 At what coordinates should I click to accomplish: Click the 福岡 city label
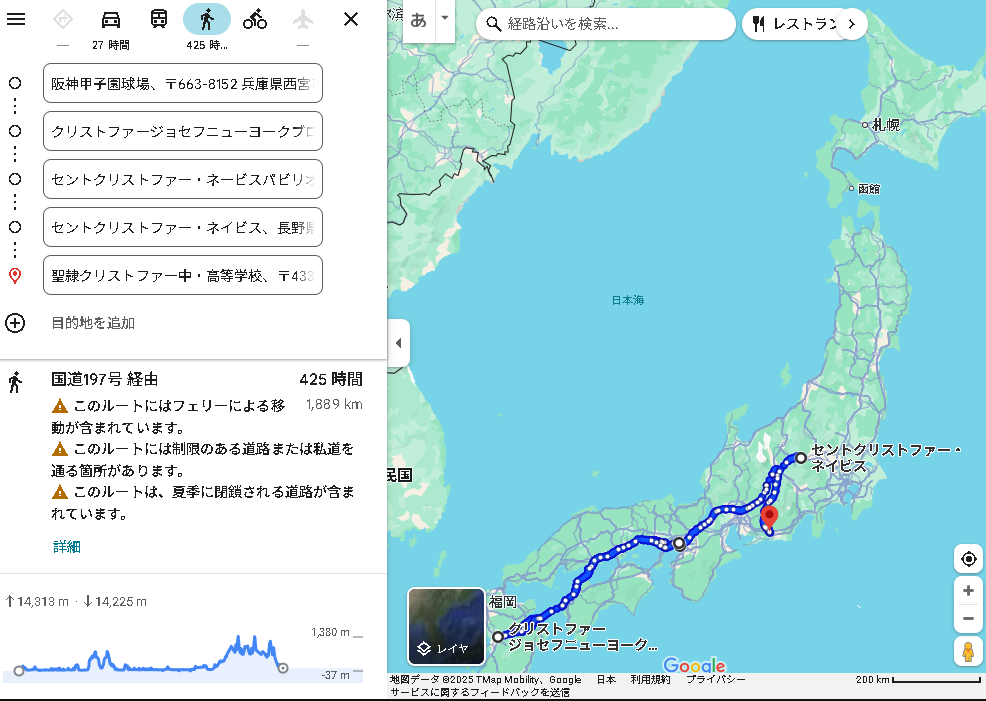click(502, 602)
